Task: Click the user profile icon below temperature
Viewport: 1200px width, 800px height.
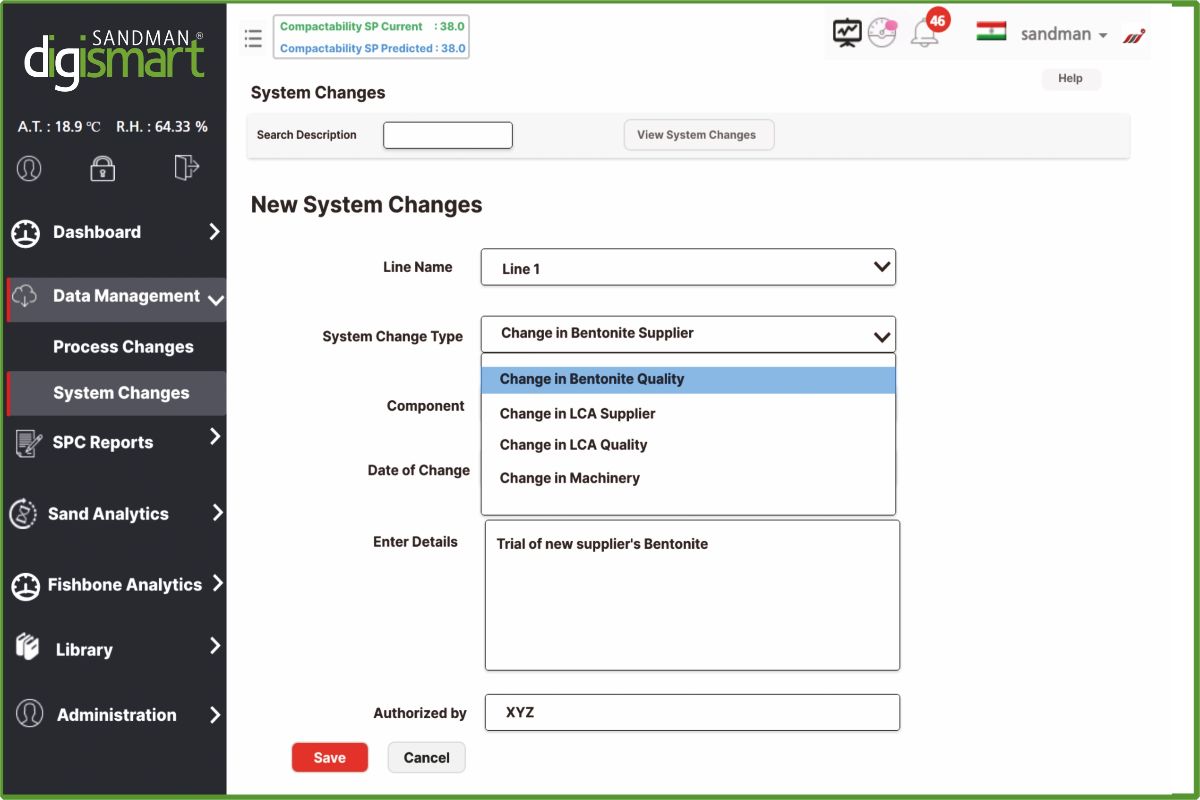Action: pos(29,168)
